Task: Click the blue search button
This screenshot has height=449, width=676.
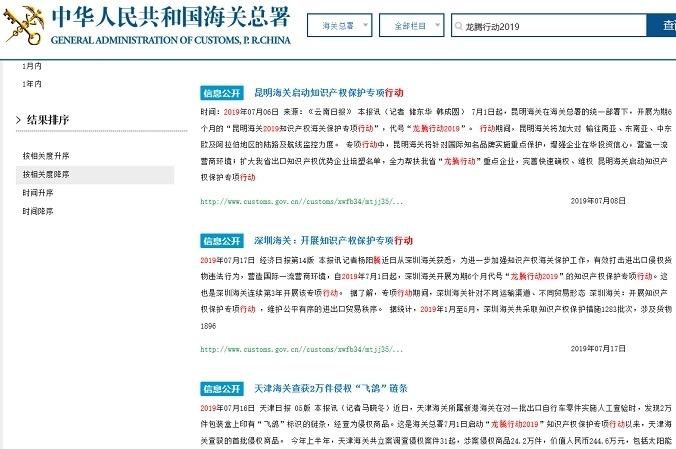Action: (x=662, y=25)
